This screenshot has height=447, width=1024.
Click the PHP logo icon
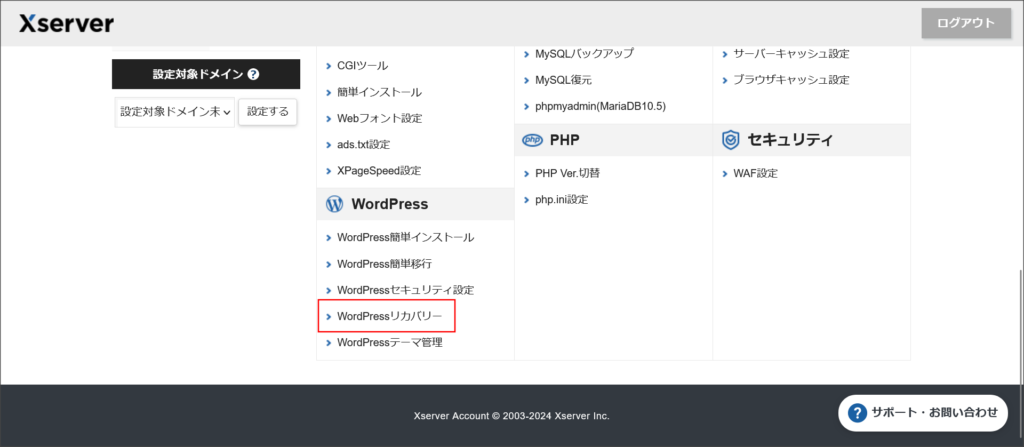point(533,140)
